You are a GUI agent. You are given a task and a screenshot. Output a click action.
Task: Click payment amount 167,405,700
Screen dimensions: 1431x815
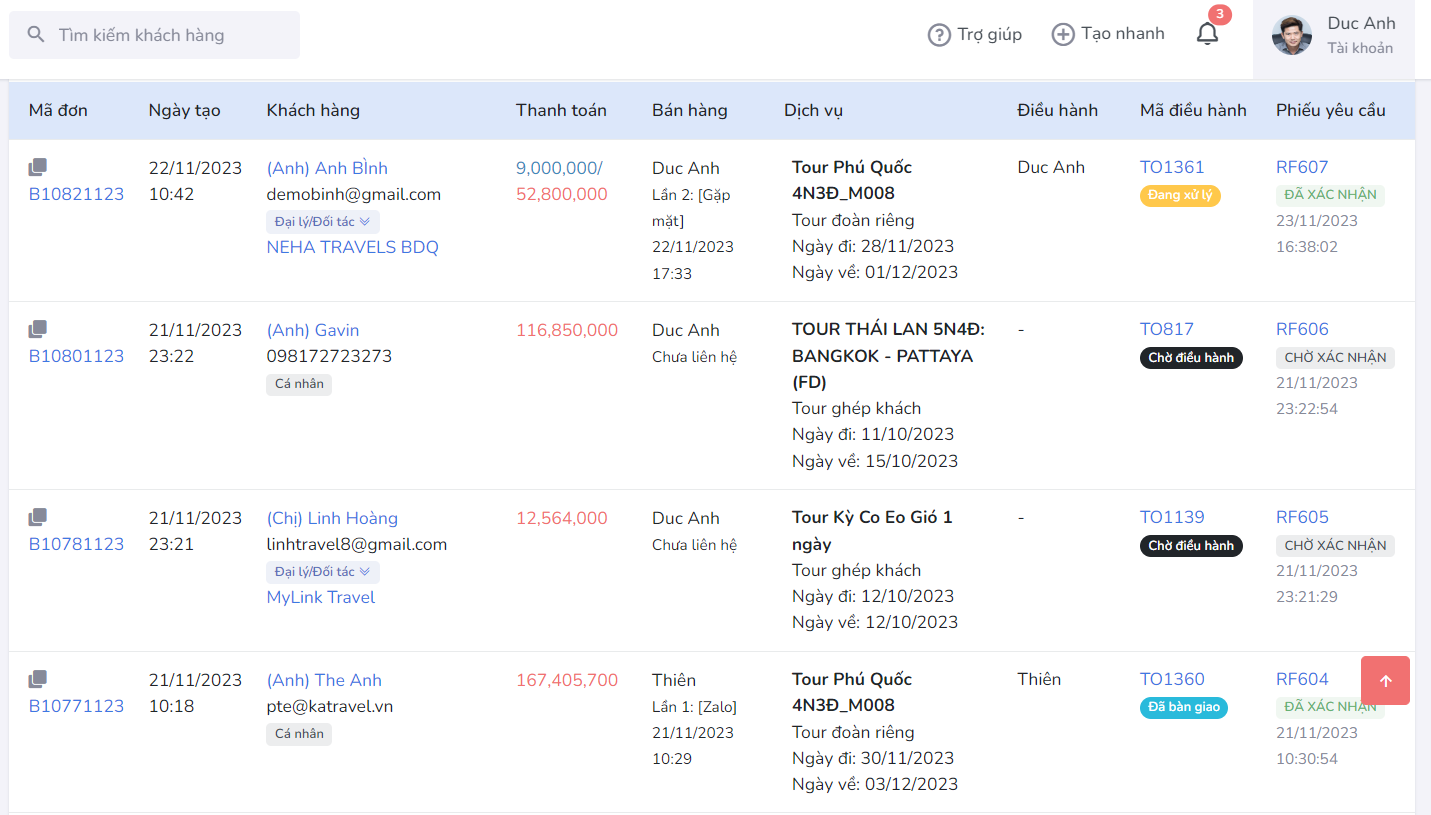coord(567,680)
